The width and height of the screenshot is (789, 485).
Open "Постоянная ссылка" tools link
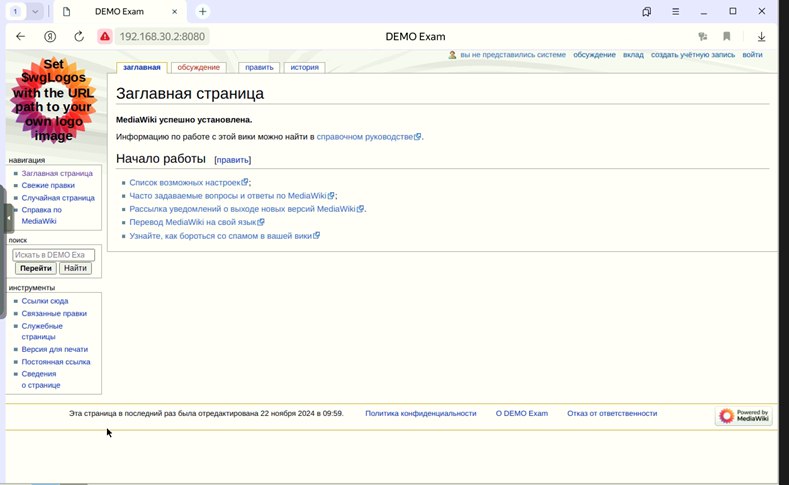click(56, 362)
